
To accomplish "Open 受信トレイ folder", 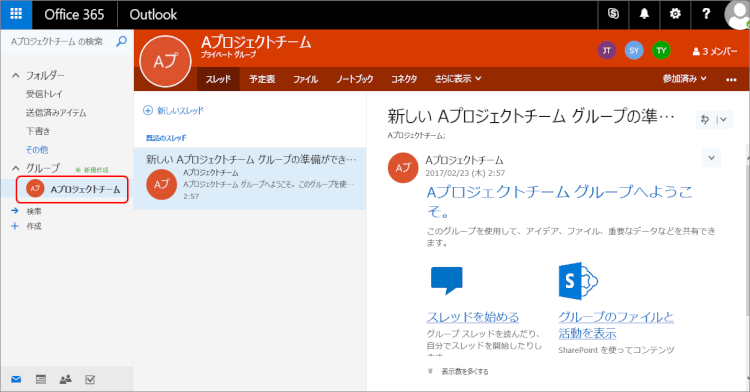I will tap(44, 94).
